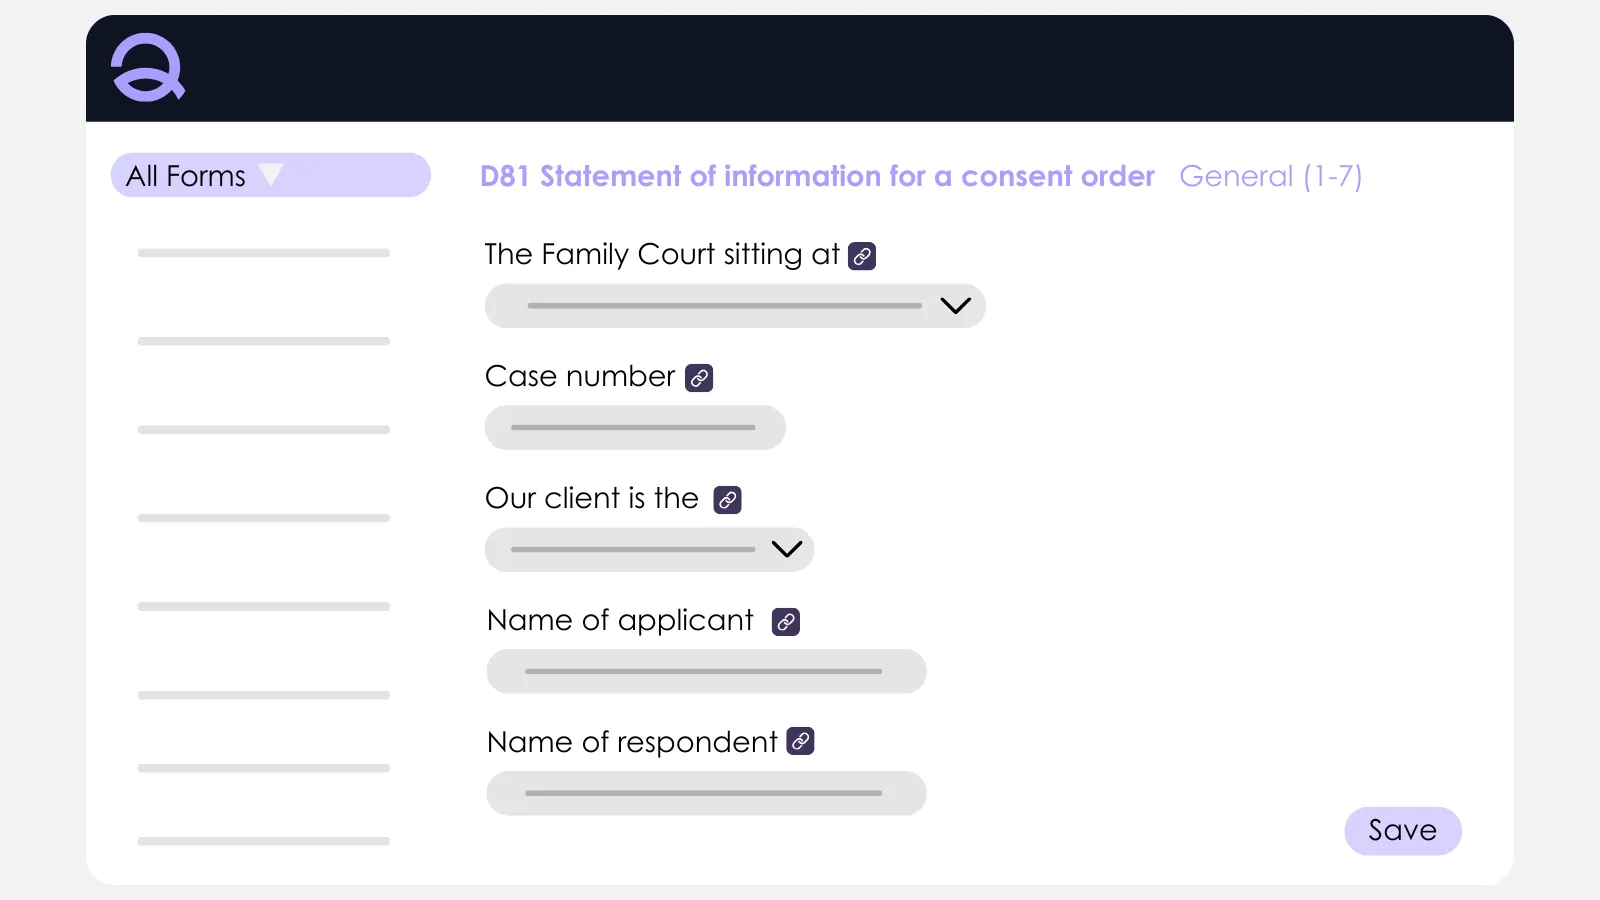1600x900 pixels.
Task: Click link icon next to Name of applicant
Action: (786, 622)
